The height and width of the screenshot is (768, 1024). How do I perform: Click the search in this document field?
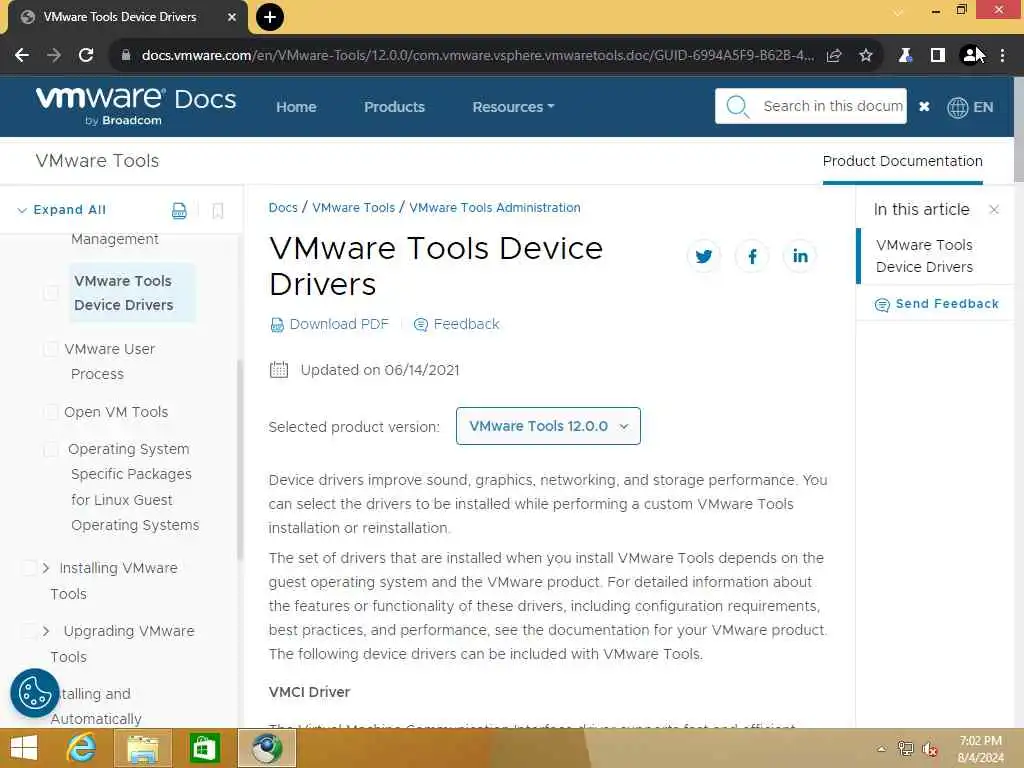tap(811, 106)
